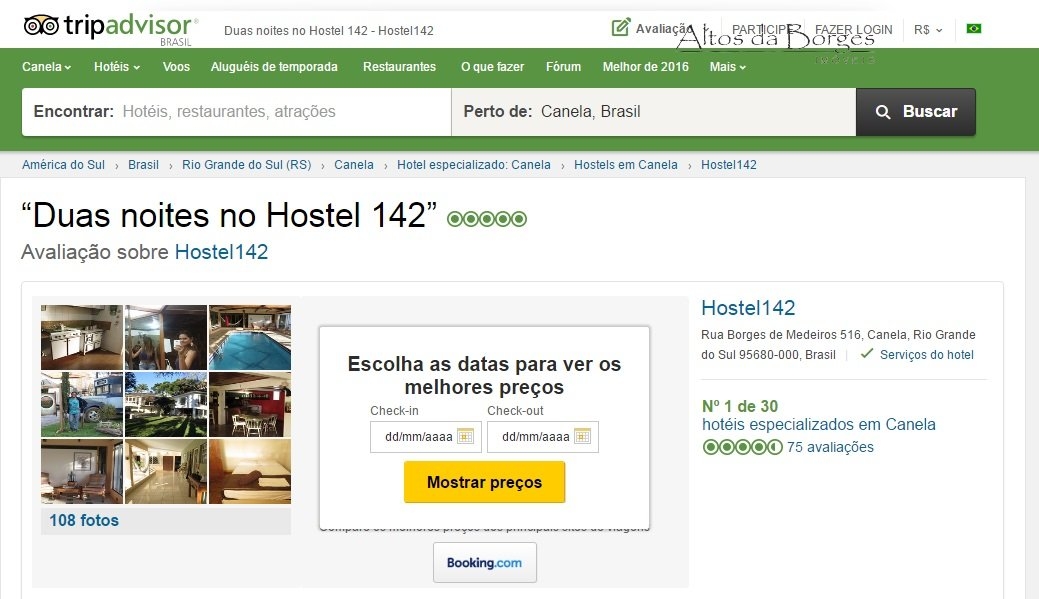1039x599 pixels.
Task: Click the Brazil flag icon
Action: (x=973, y=28)
